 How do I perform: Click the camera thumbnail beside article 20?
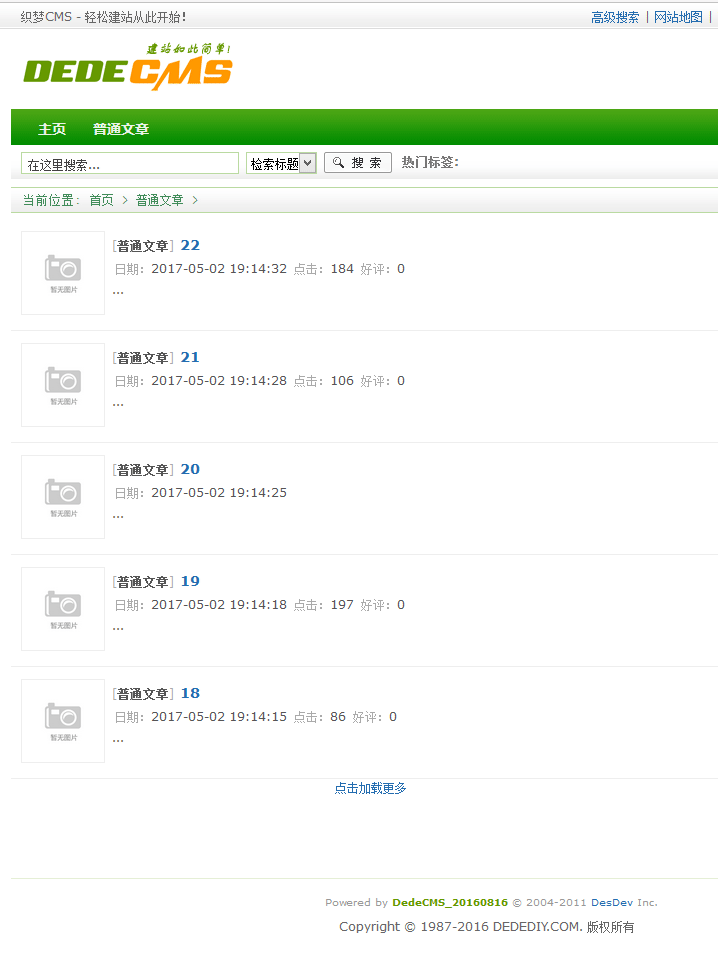pos(63,497)
